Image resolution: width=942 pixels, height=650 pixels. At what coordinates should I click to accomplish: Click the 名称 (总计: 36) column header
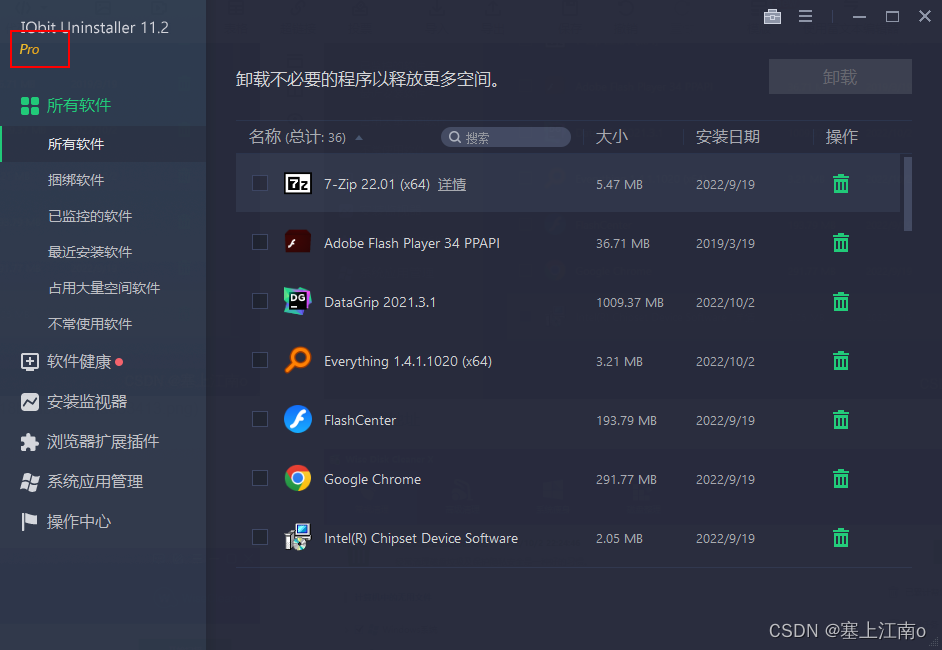(297, 137)
